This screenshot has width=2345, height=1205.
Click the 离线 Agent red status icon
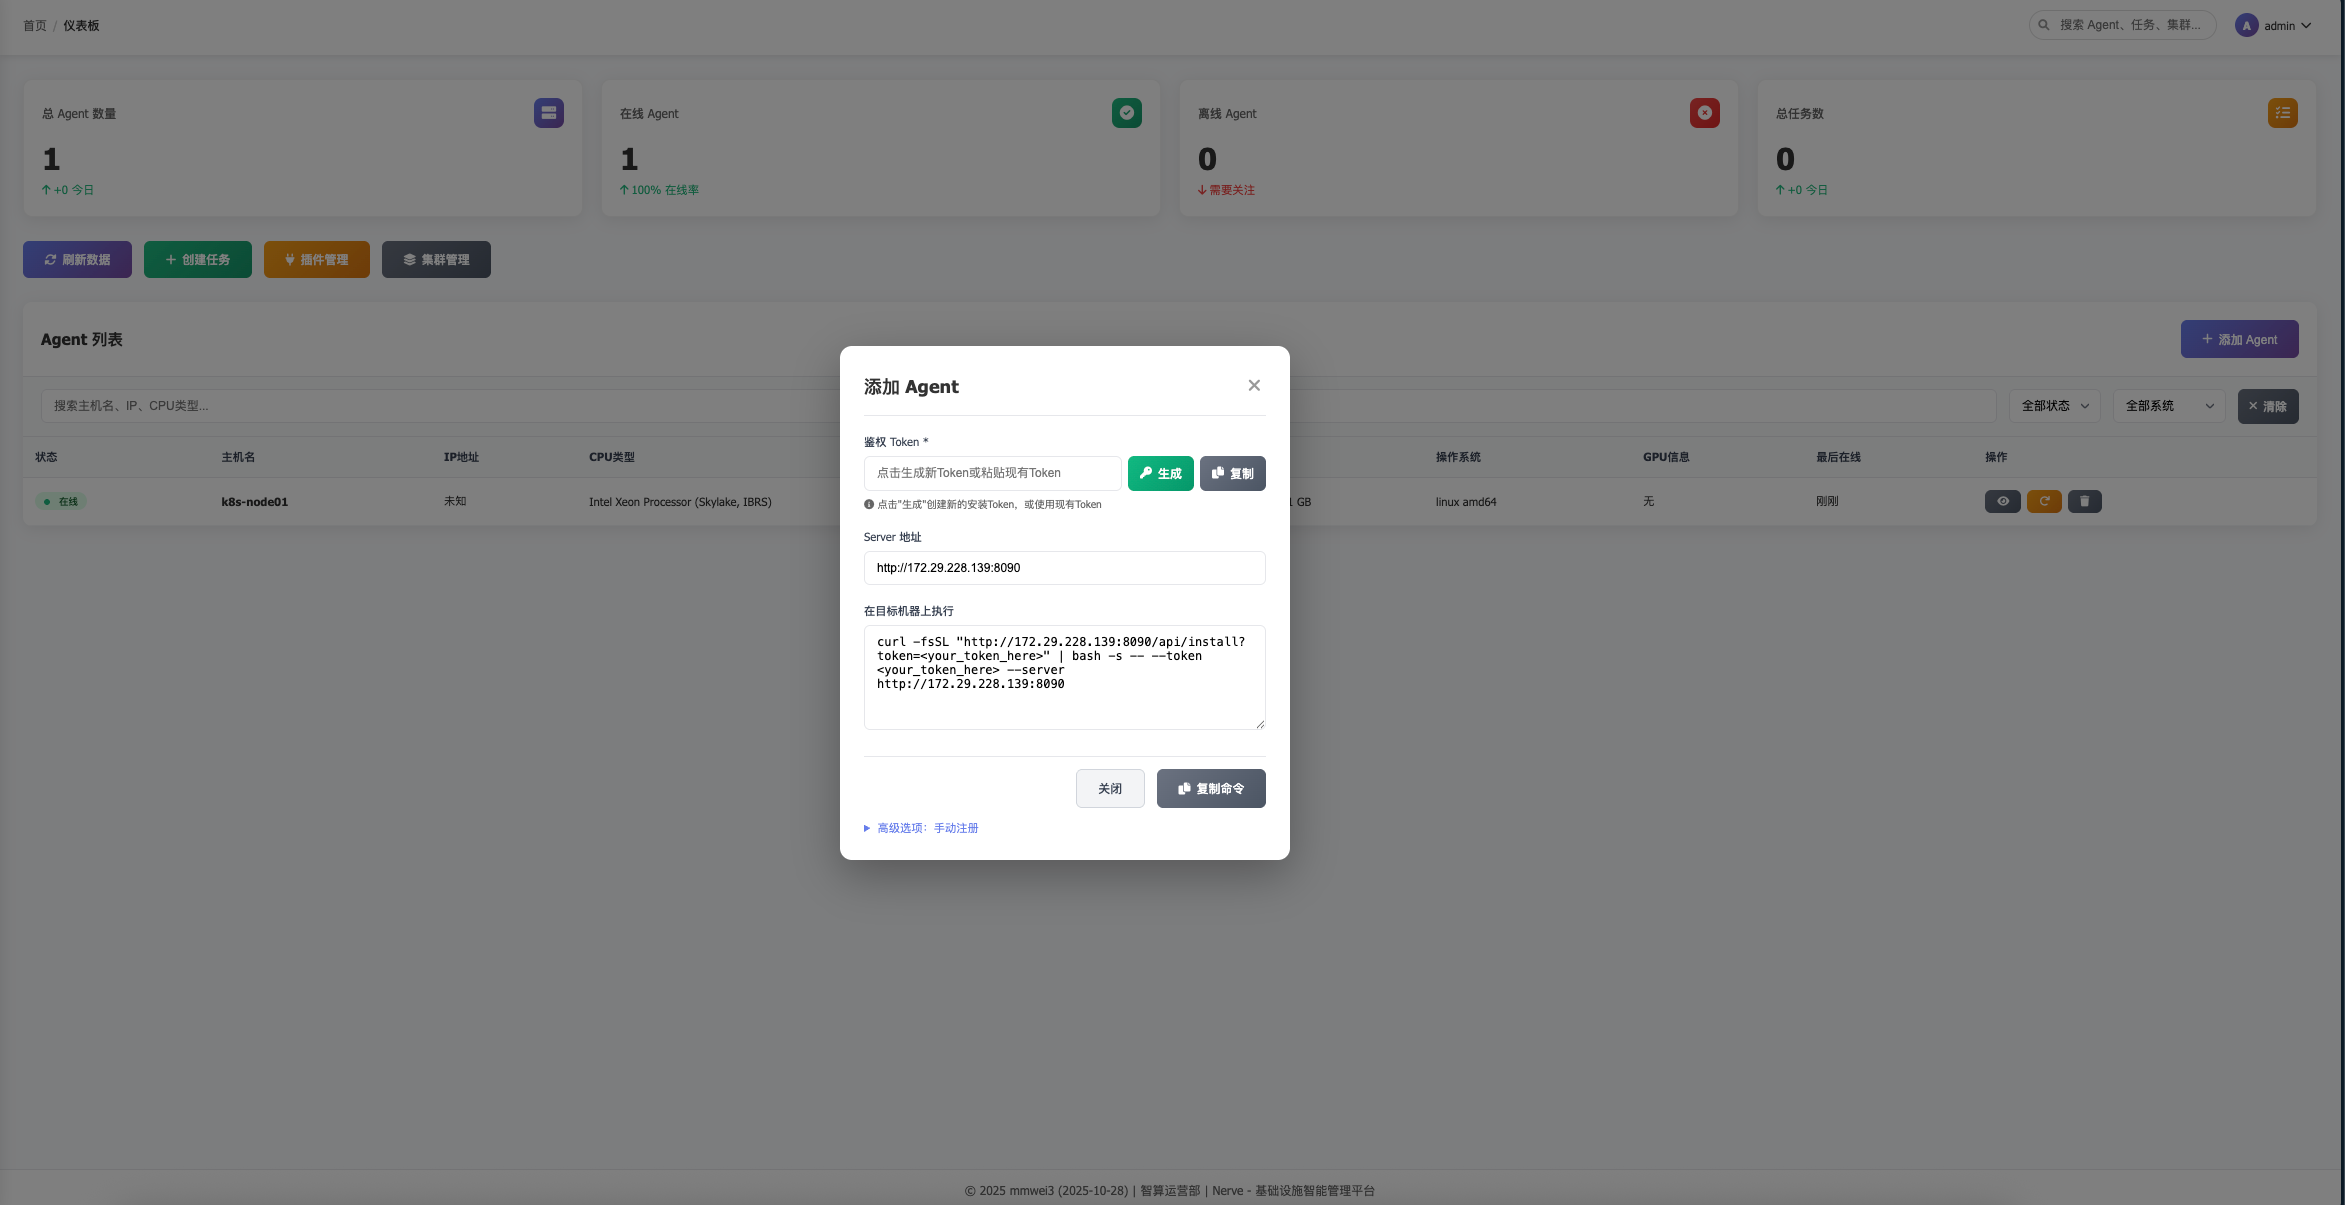[x=1704, y=113]
